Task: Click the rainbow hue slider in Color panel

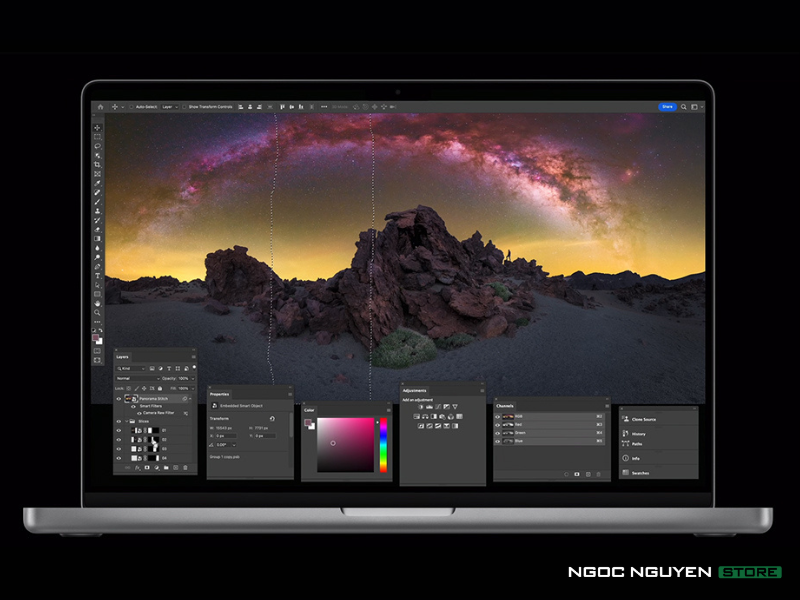Action: point(383,444)
